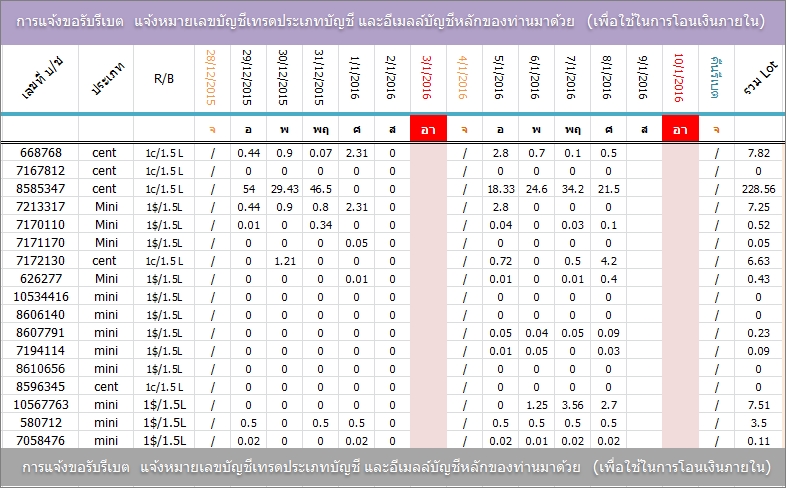Screen dimensions: 786x488
Task: Select the 6/1/2016 date header
Action: [535, 77]
